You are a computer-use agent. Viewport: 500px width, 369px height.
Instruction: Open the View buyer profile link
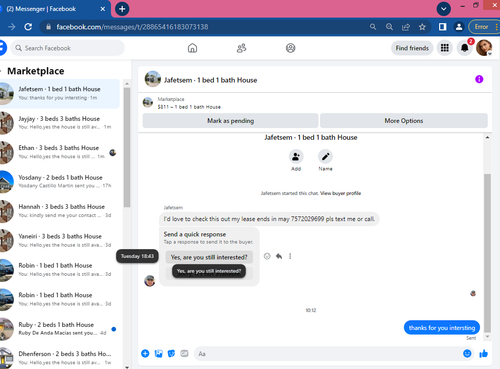pos(340,193)
